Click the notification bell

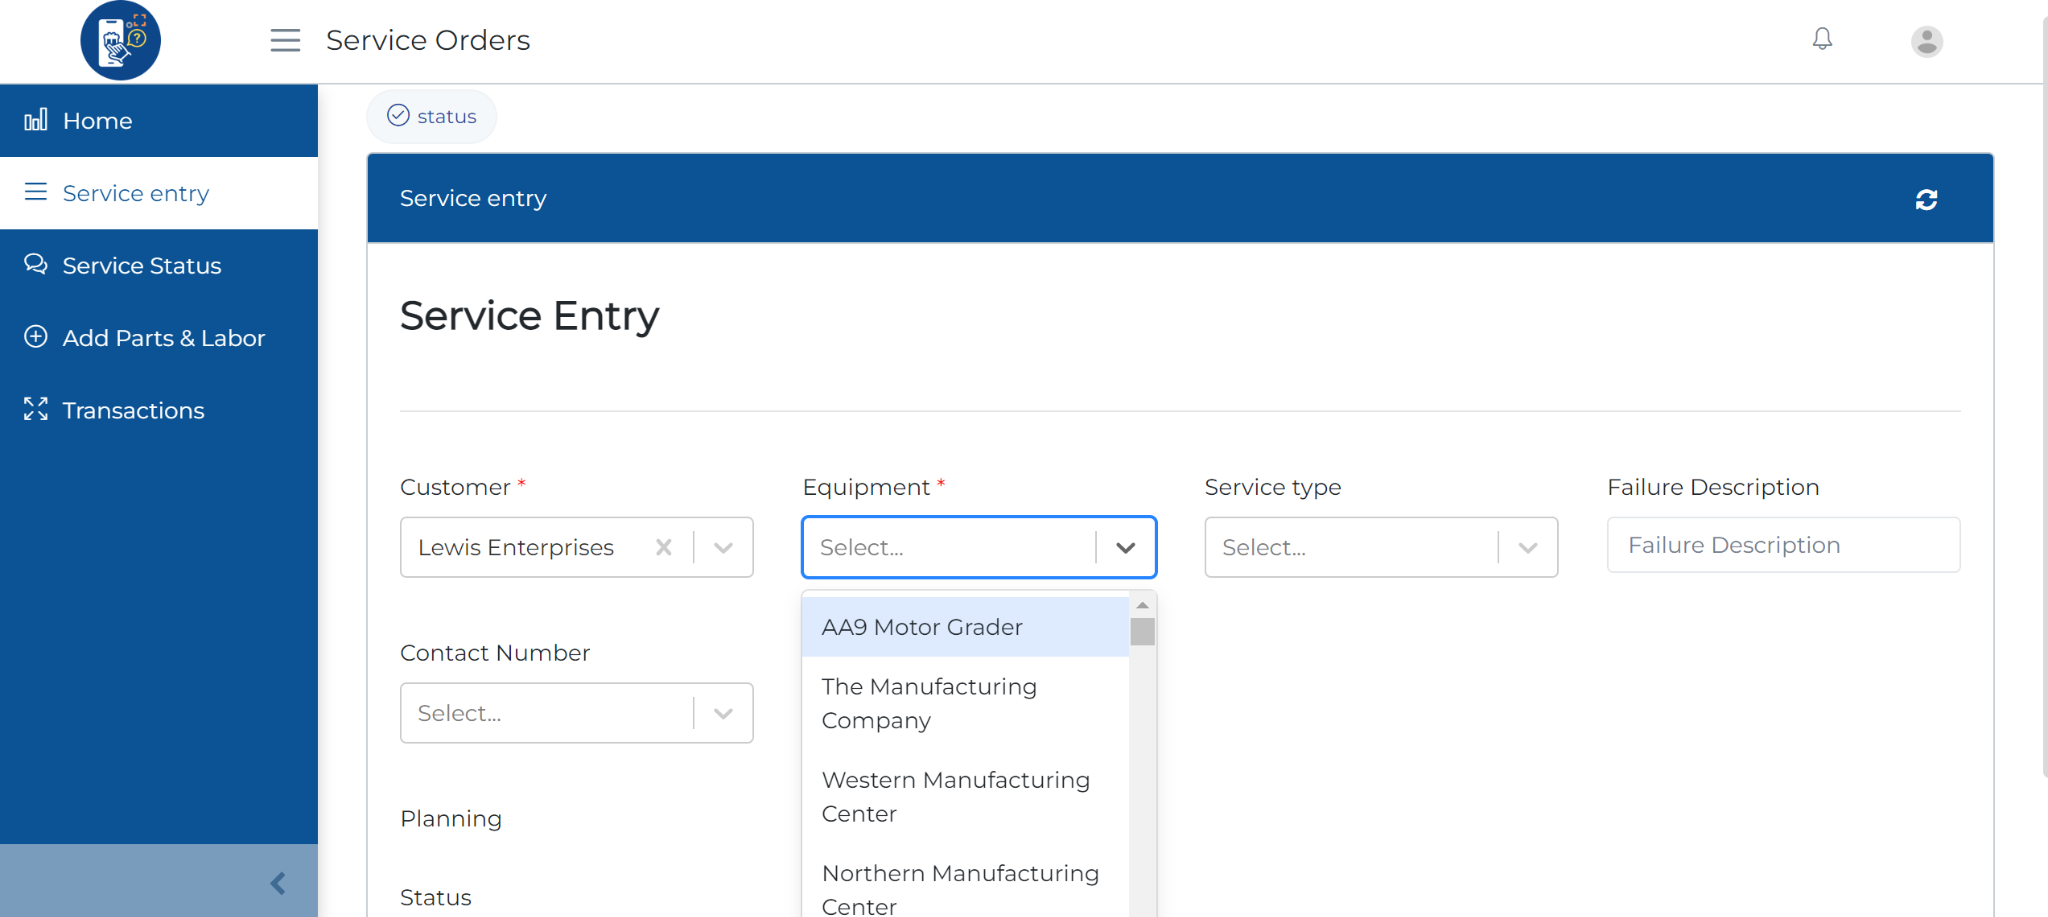tap(1821, 39)
